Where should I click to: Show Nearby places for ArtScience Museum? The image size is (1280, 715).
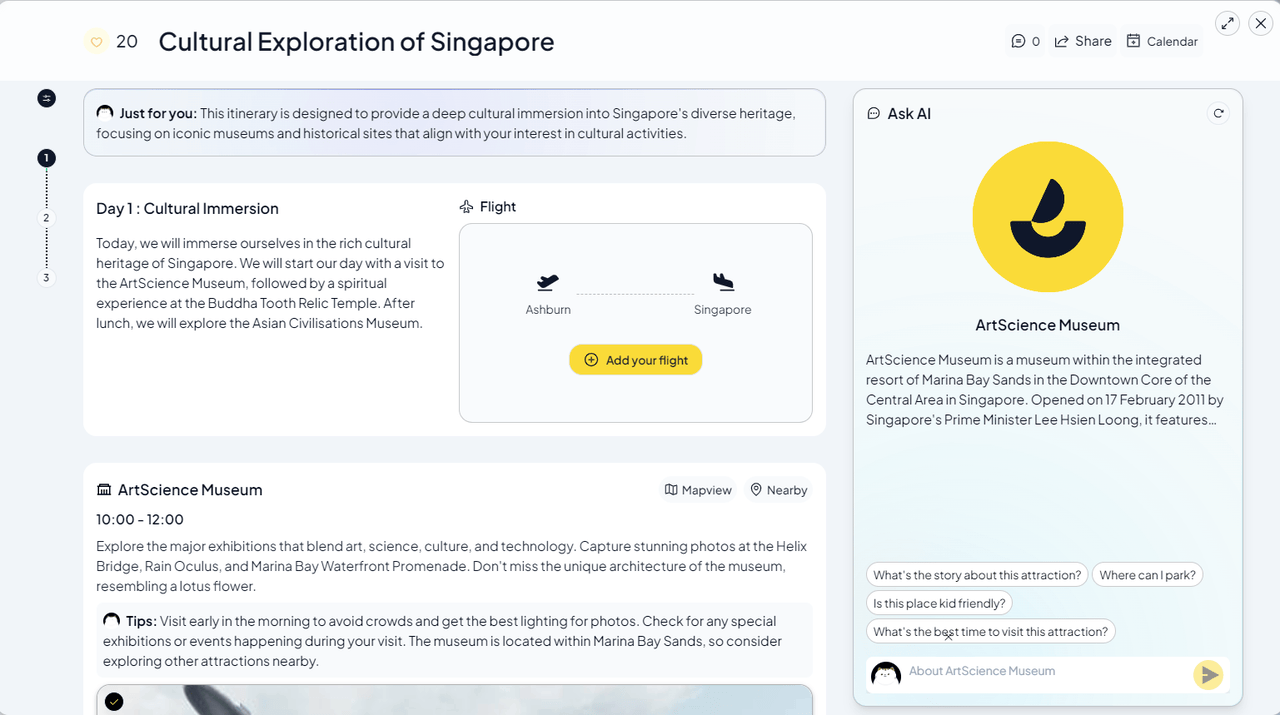coord(779,490)
